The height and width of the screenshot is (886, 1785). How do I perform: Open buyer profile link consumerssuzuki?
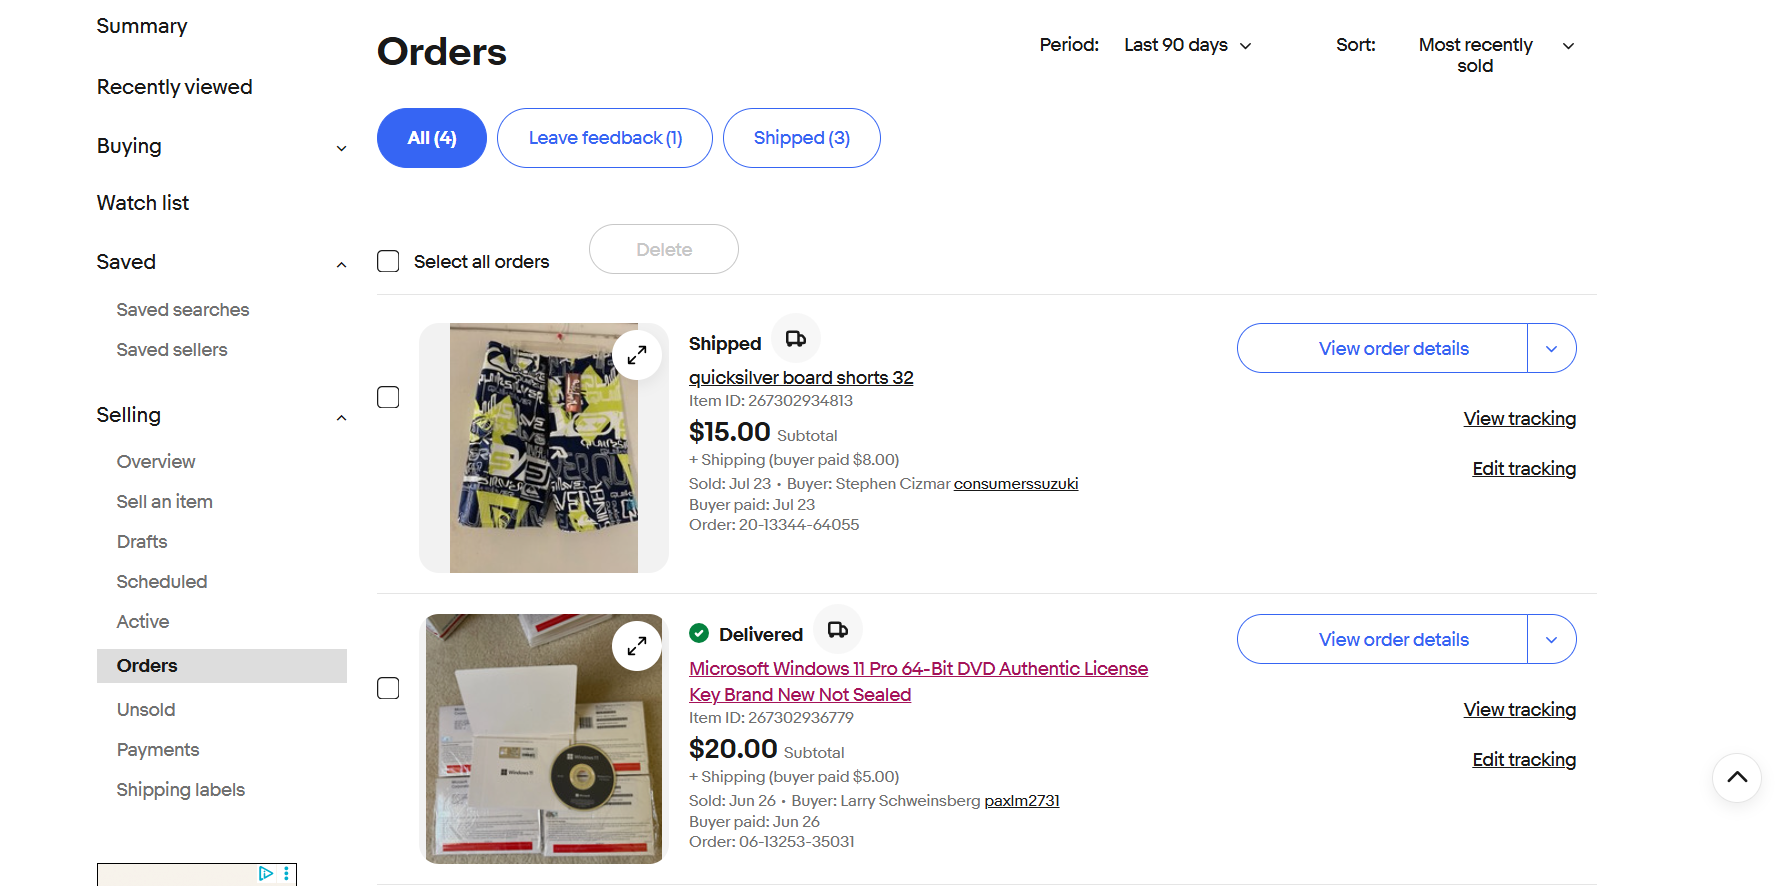coord(1016,484)
